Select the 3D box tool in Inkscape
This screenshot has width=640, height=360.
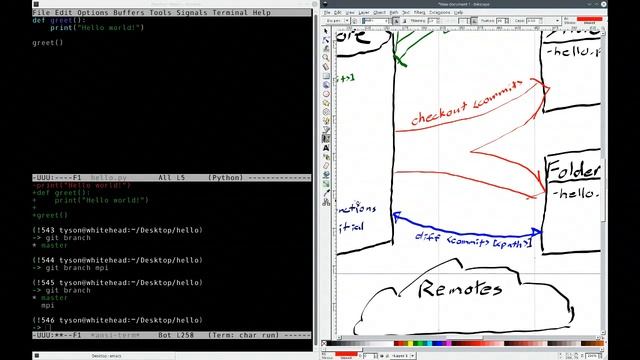pos(326,85)
